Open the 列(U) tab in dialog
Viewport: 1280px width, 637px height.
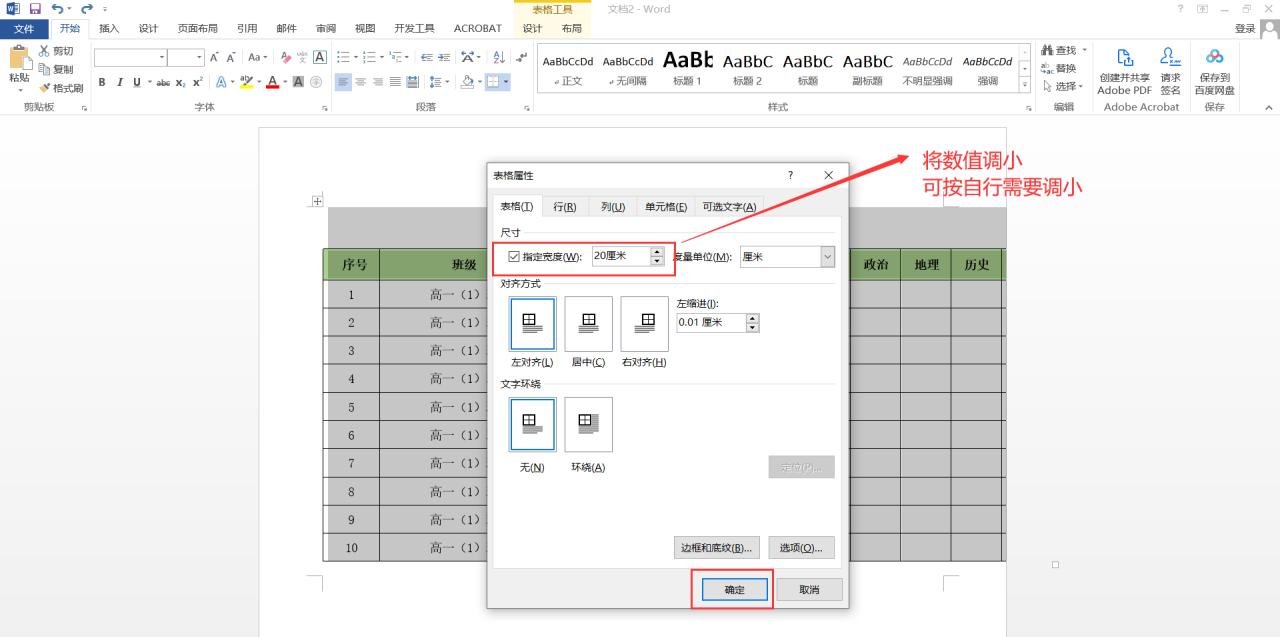[x=613, y=207]
